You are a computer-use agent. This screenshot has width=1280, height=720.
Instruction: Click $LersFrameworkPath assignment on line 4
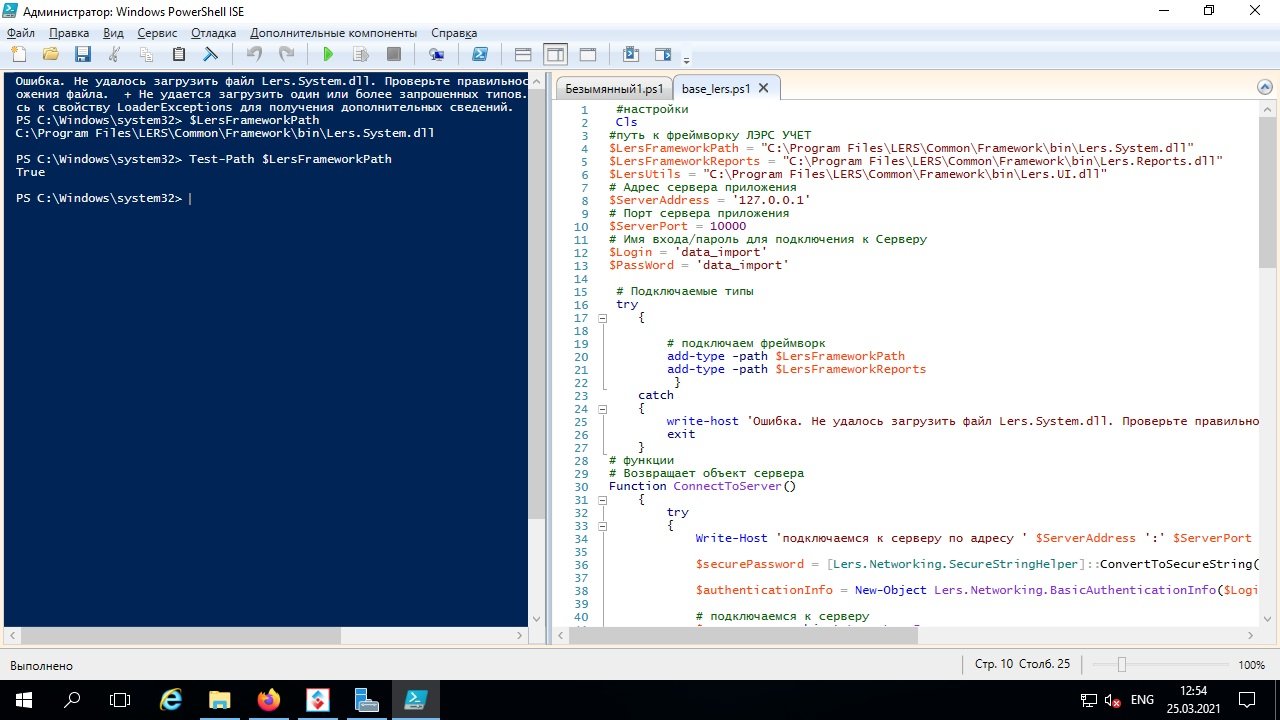coord(901,148)
